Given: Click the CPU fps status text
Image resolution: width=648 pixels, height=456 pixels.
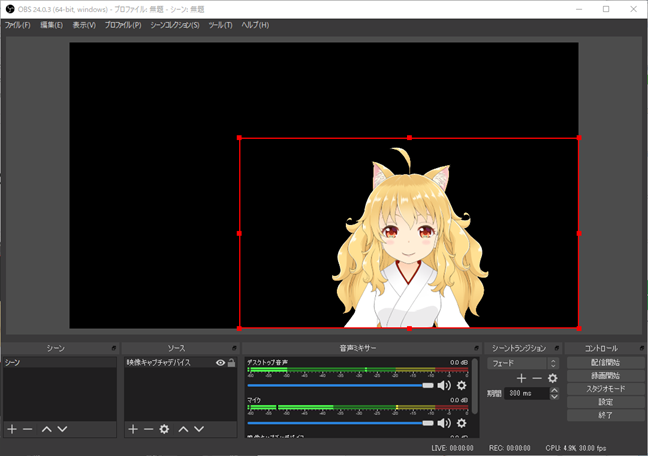Looking at the screenshot, I should coord(576,448).
